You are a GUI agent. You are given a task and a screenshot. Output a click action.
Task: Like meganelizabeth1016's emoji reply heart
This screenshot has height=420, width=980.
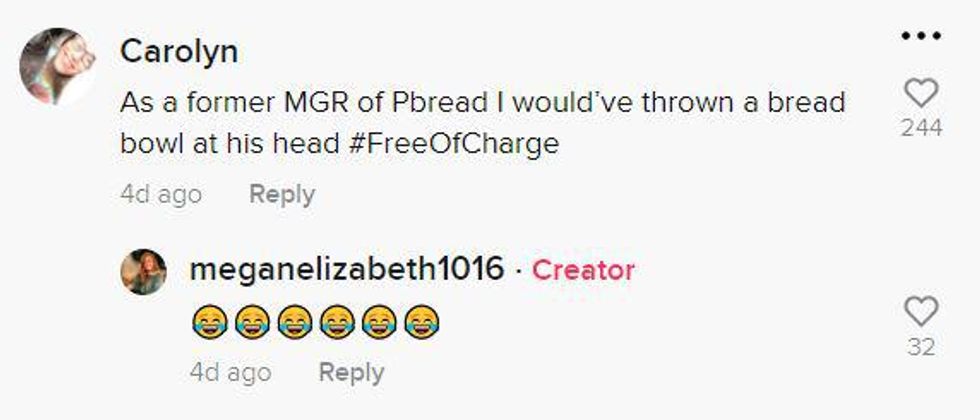point(921,311)
